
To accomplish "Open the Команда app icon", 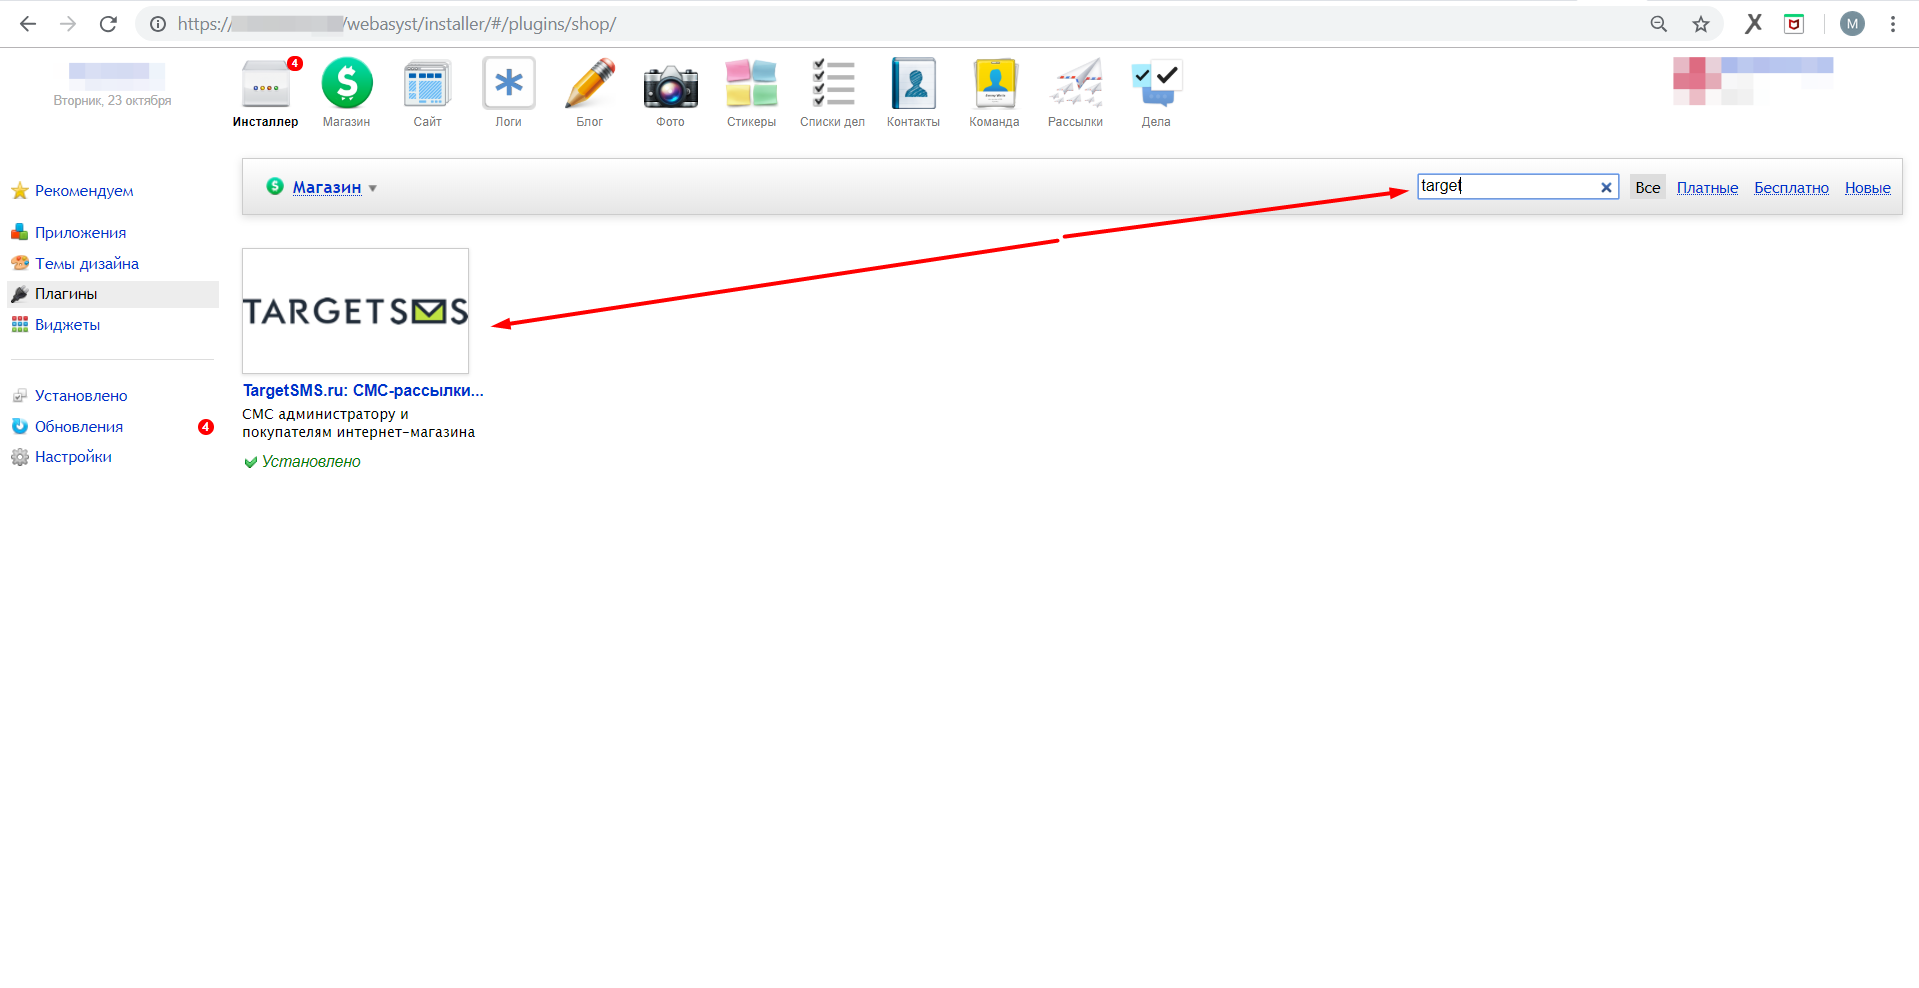I will click(995, 84).
